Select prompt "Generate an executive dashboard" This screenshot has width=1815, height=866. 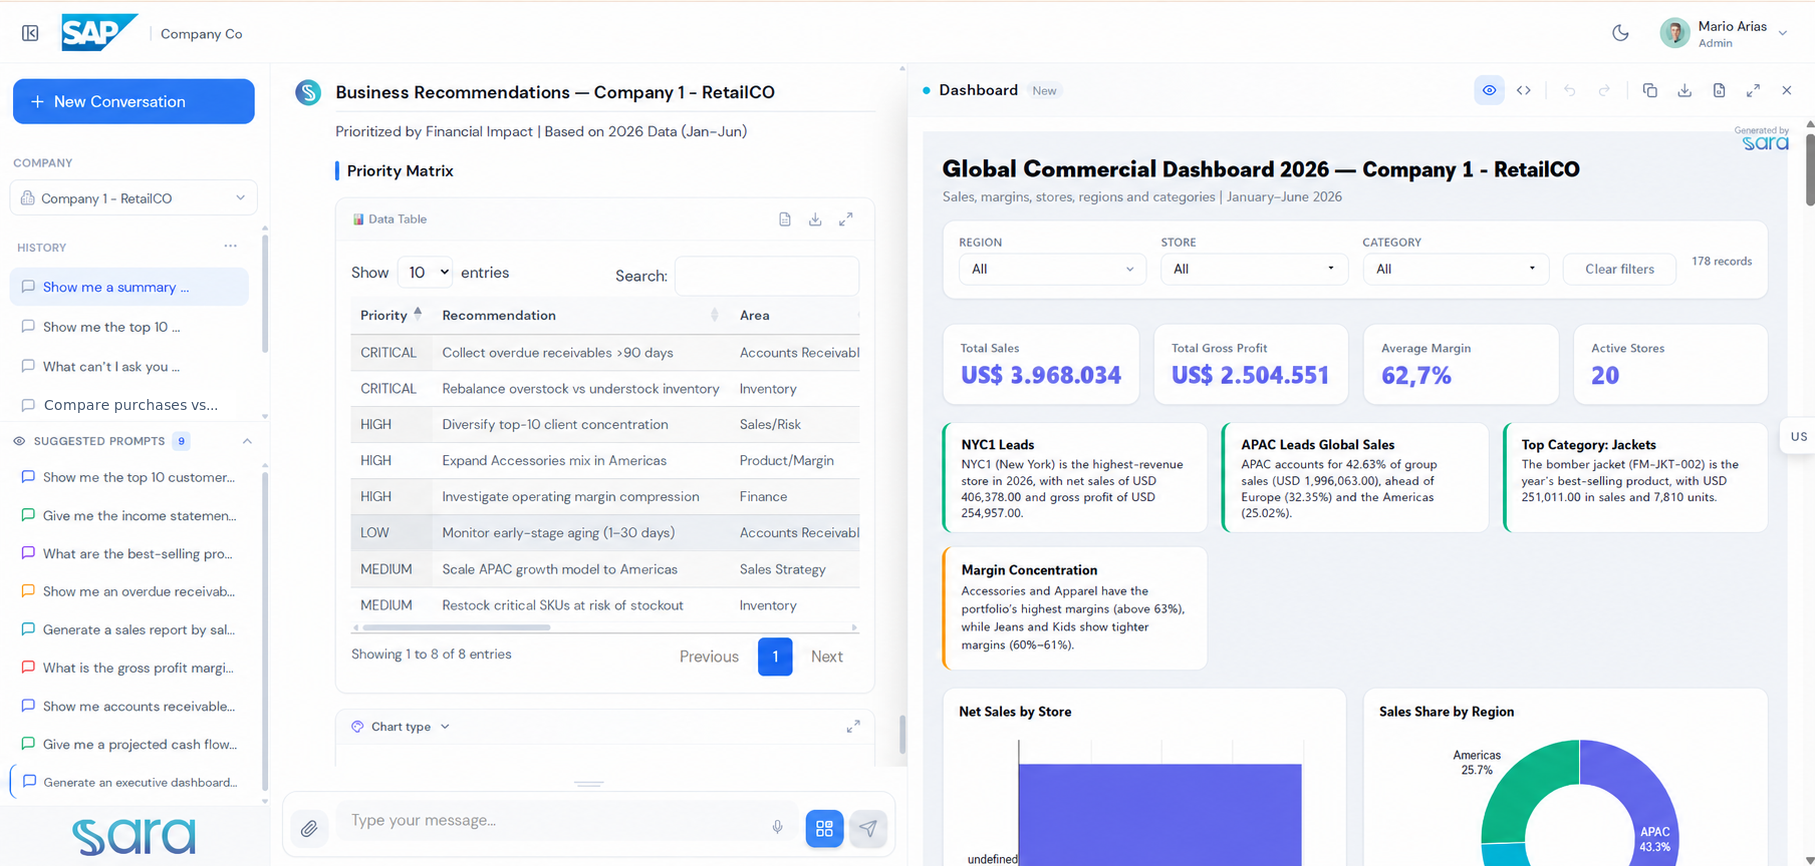click(x=129, y=782)
